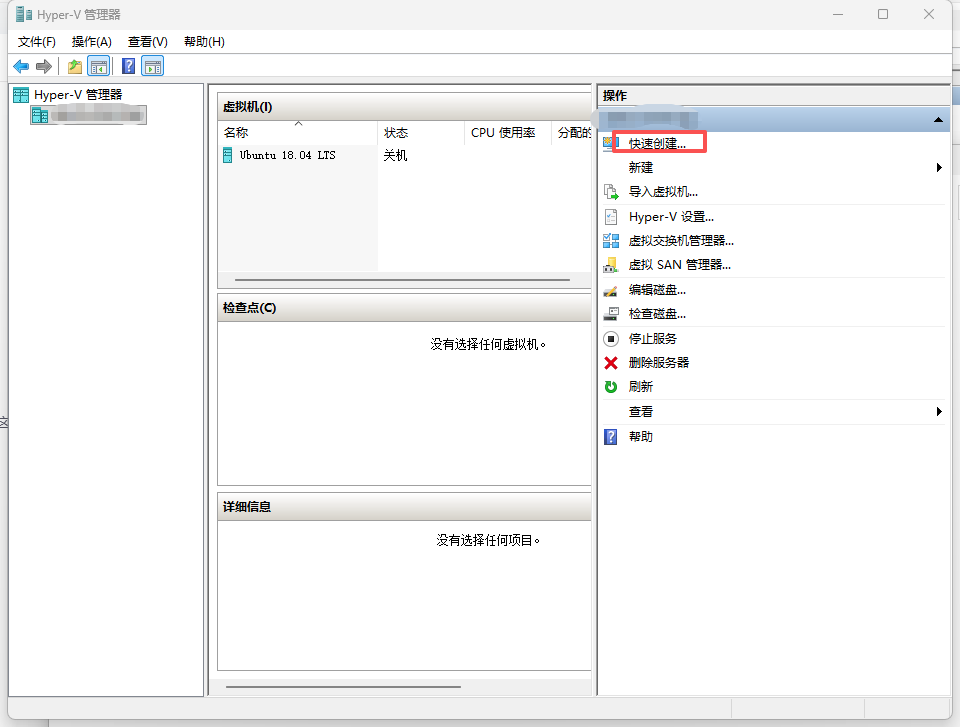
Task: Click the Stop Service icon
Action: click(611, 339)
